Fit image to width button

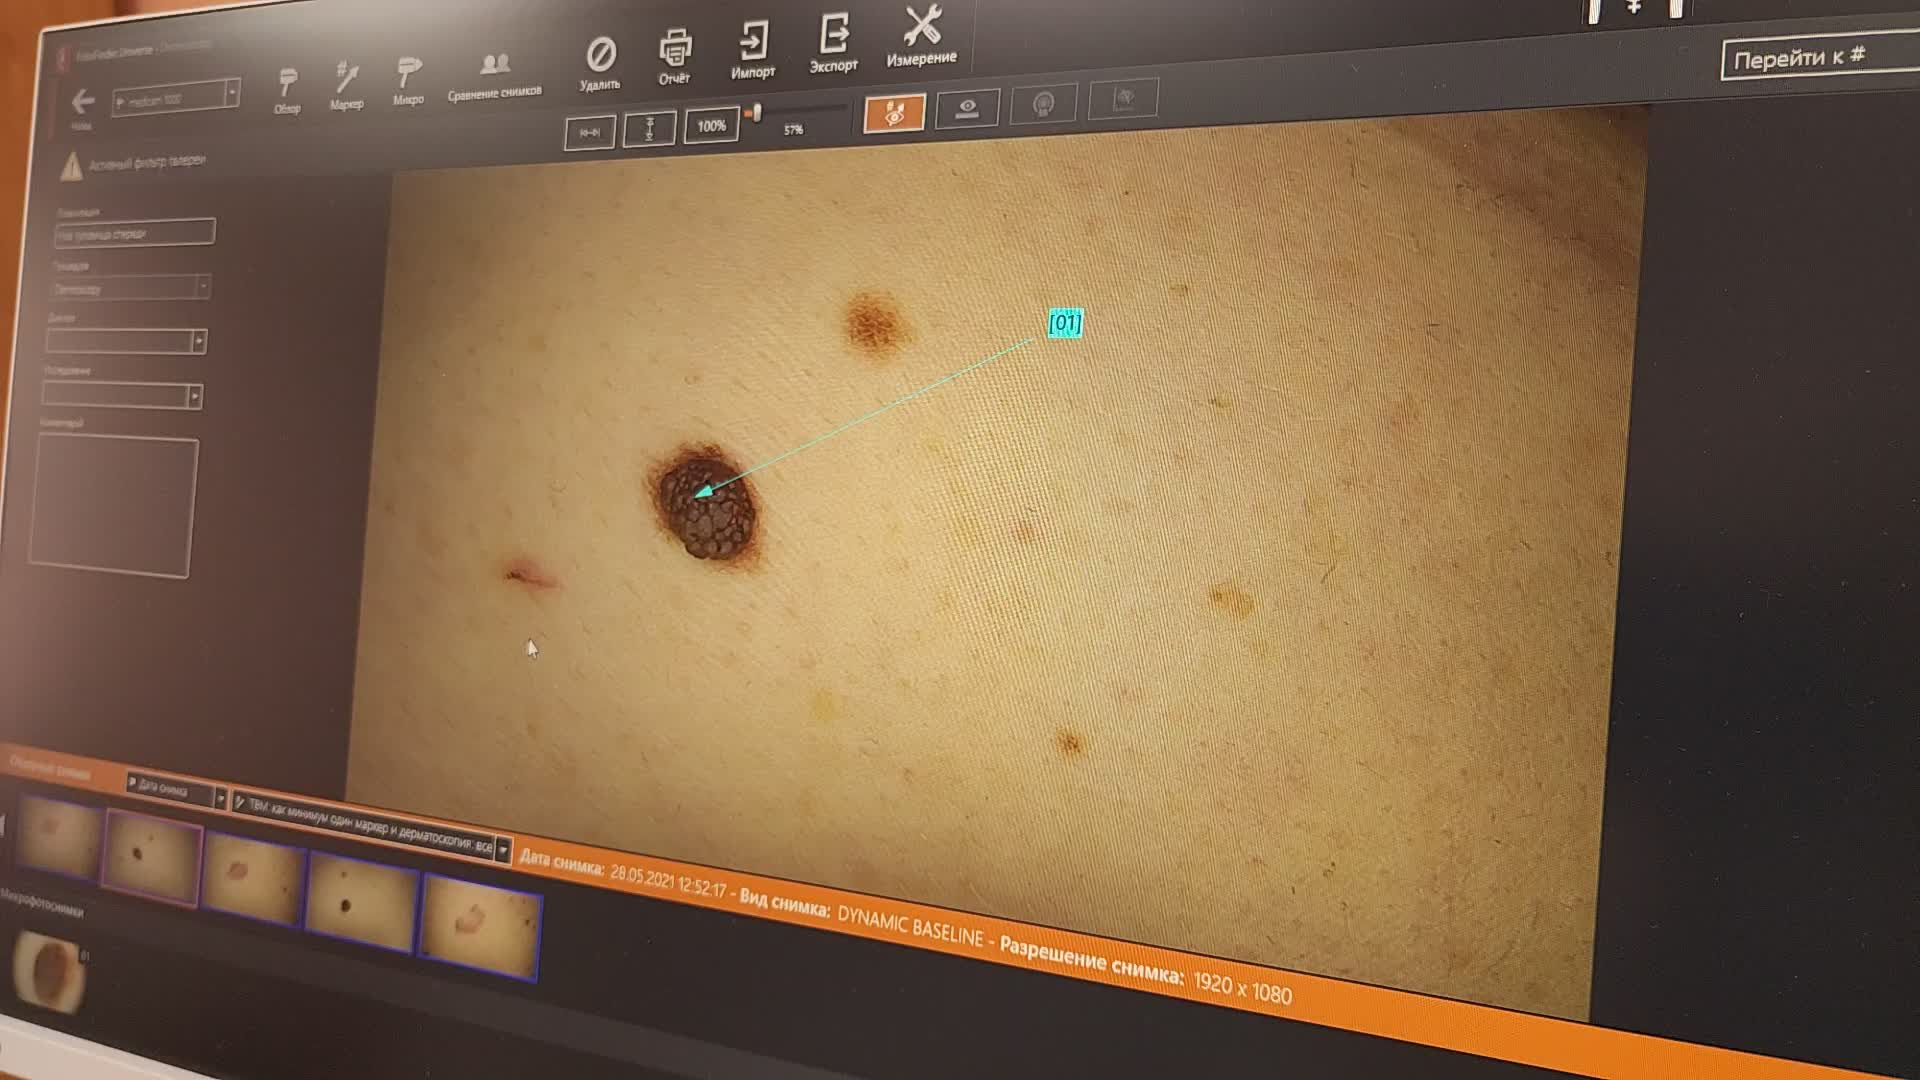point(589,132)
